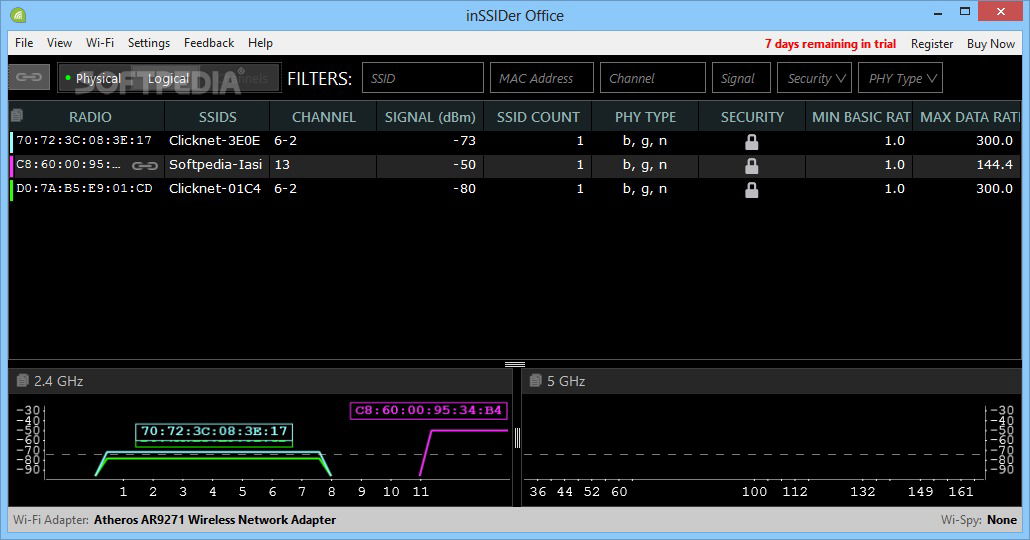Click the Clicknet-01C4 SSID cell
This screenshot has width=1030, height=540.
click(215, 189)
